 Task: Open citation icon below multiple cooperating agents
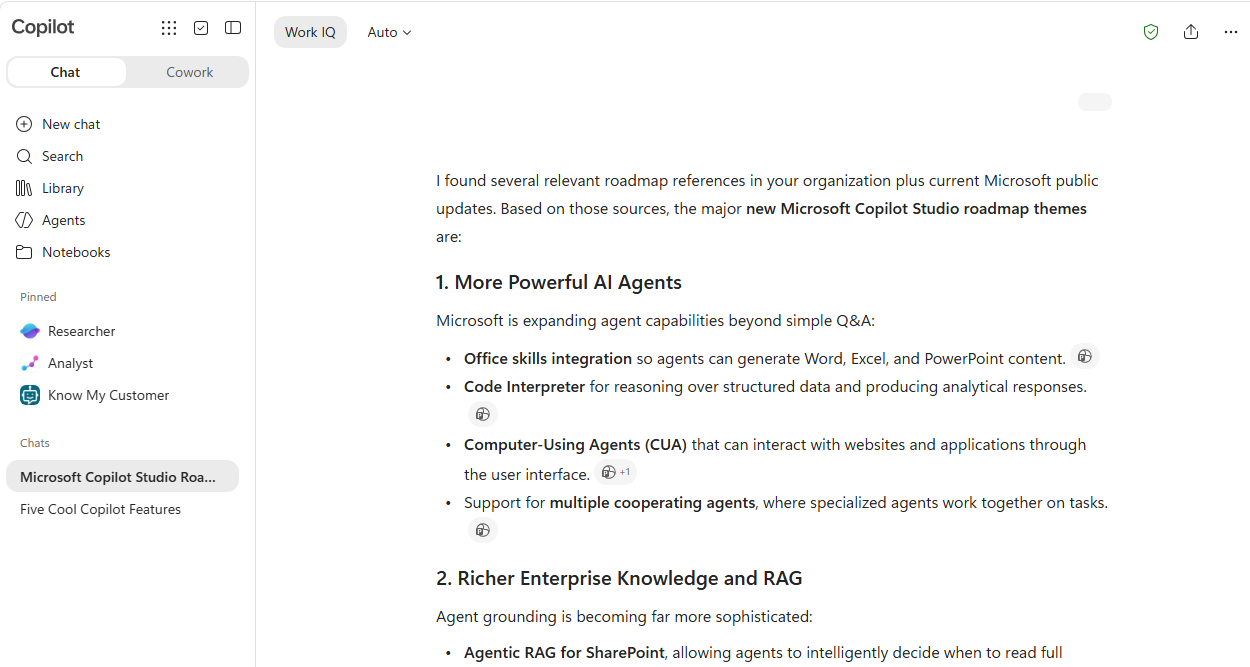[x=483, y=530]
